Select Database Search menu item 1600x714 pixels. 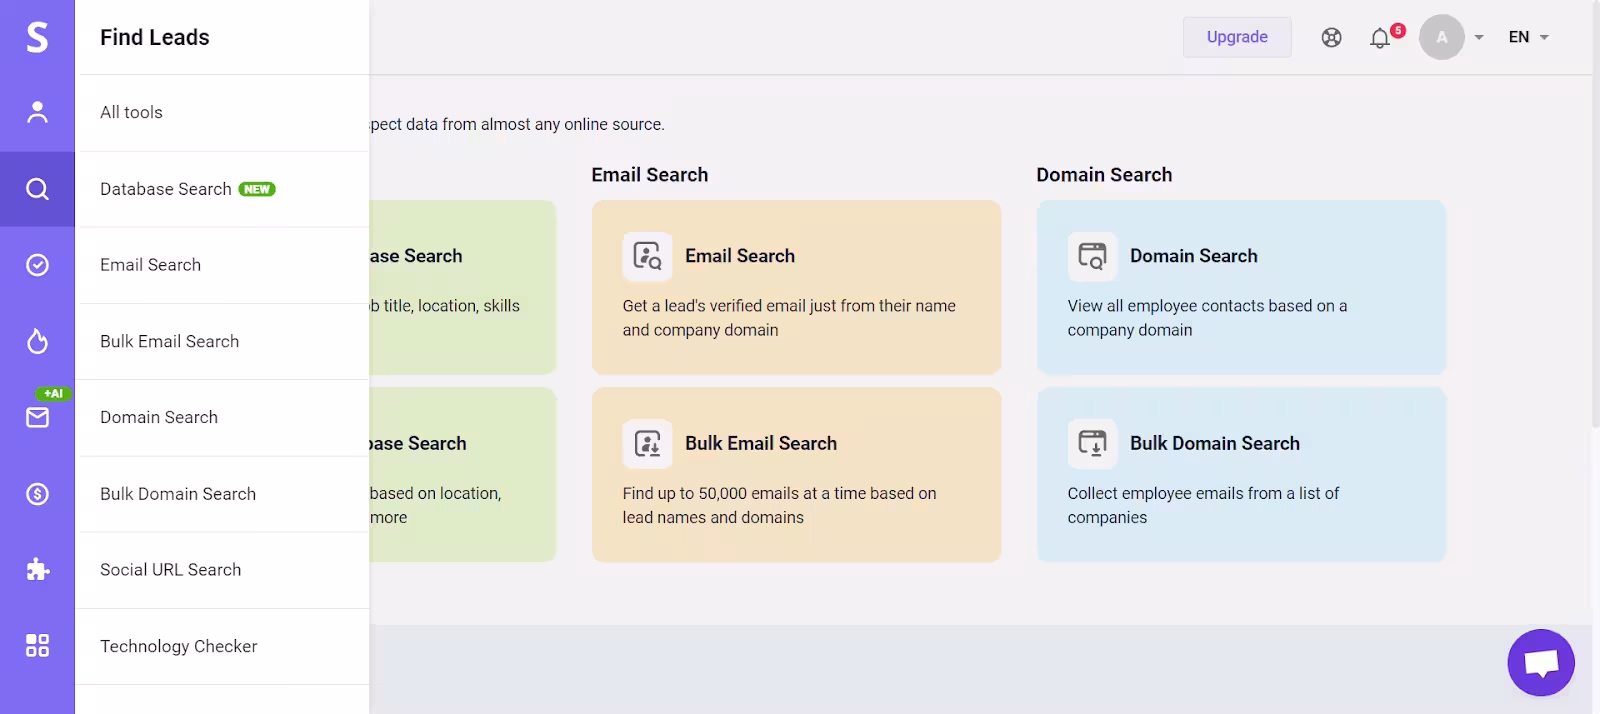166,189
